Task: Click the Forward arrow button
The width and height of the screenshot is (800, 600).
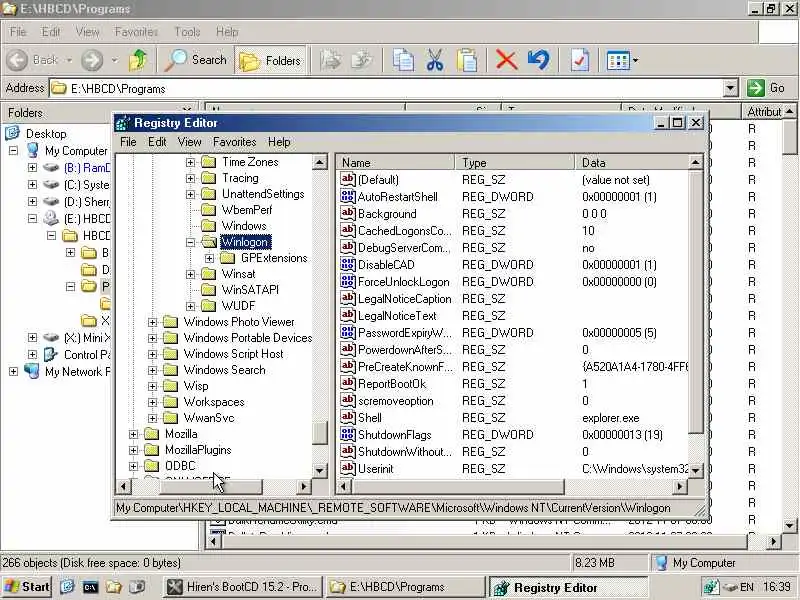Action: tap(92, 60)
